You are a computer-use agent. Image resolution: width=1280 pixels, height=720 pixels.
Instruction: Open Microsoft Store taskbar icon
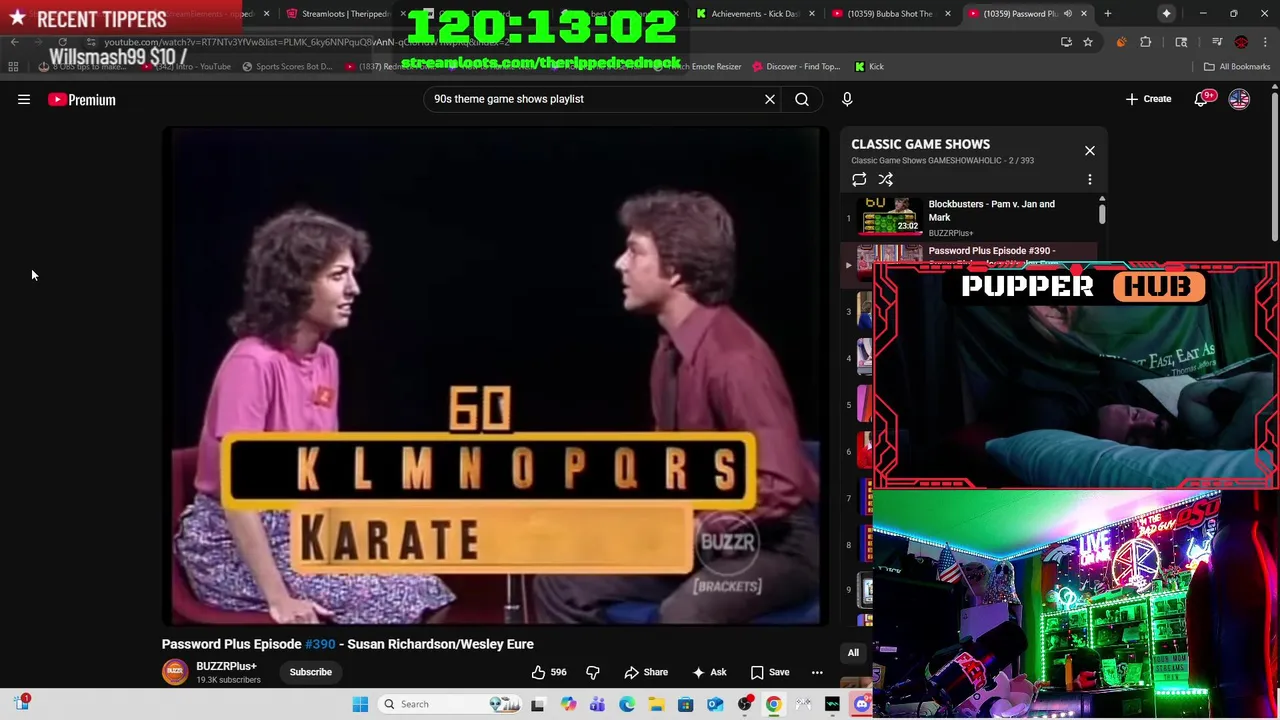685,705
